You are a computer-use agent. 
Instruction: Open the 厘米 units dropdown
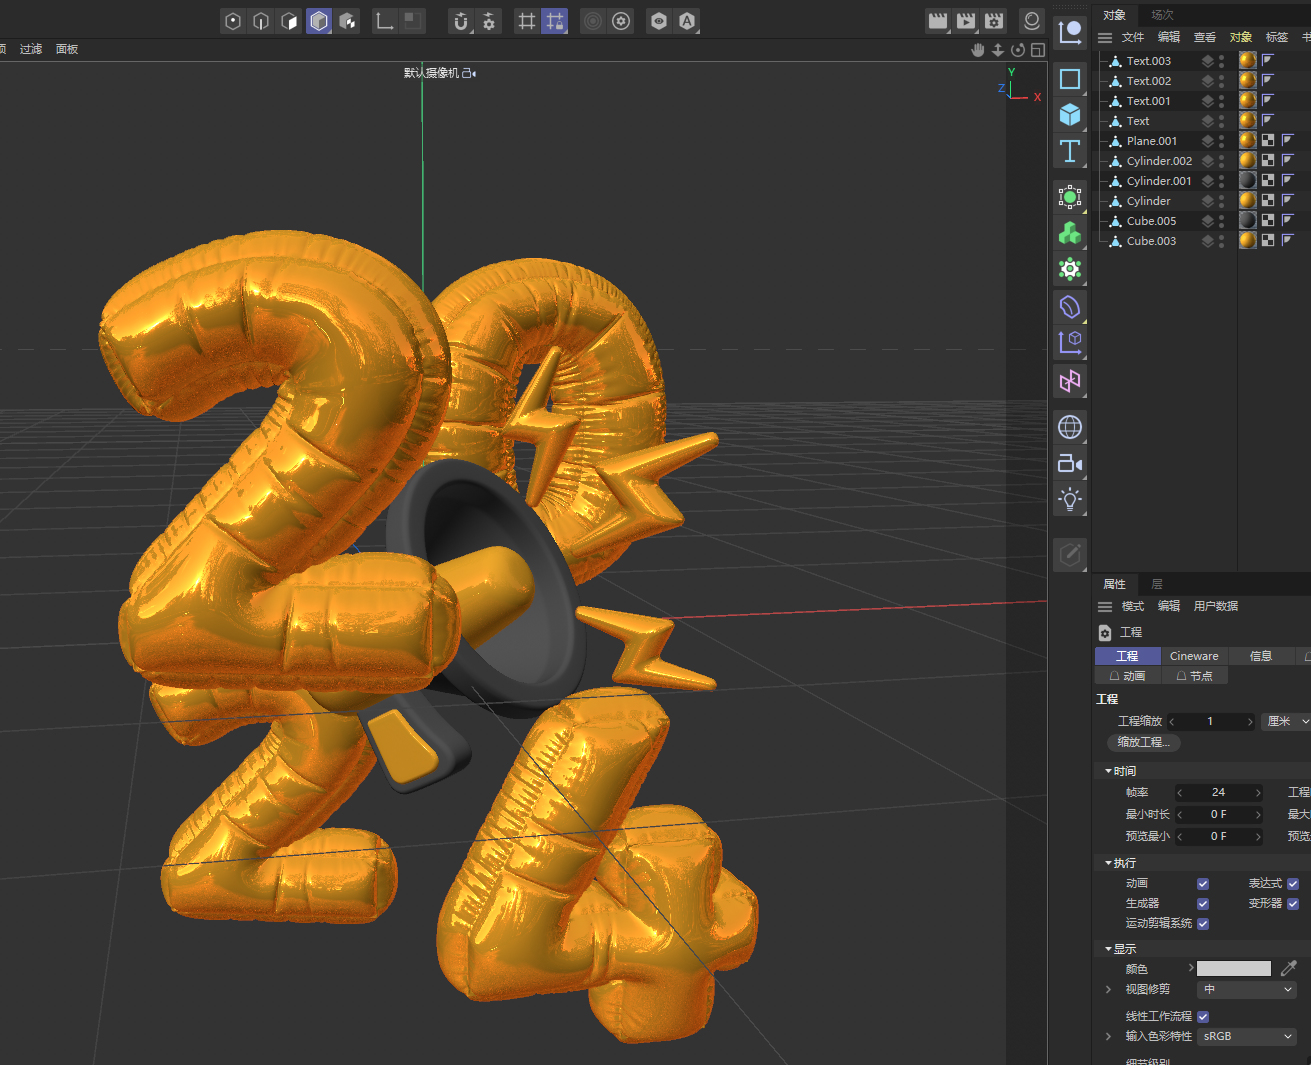tap(1286, 721)
